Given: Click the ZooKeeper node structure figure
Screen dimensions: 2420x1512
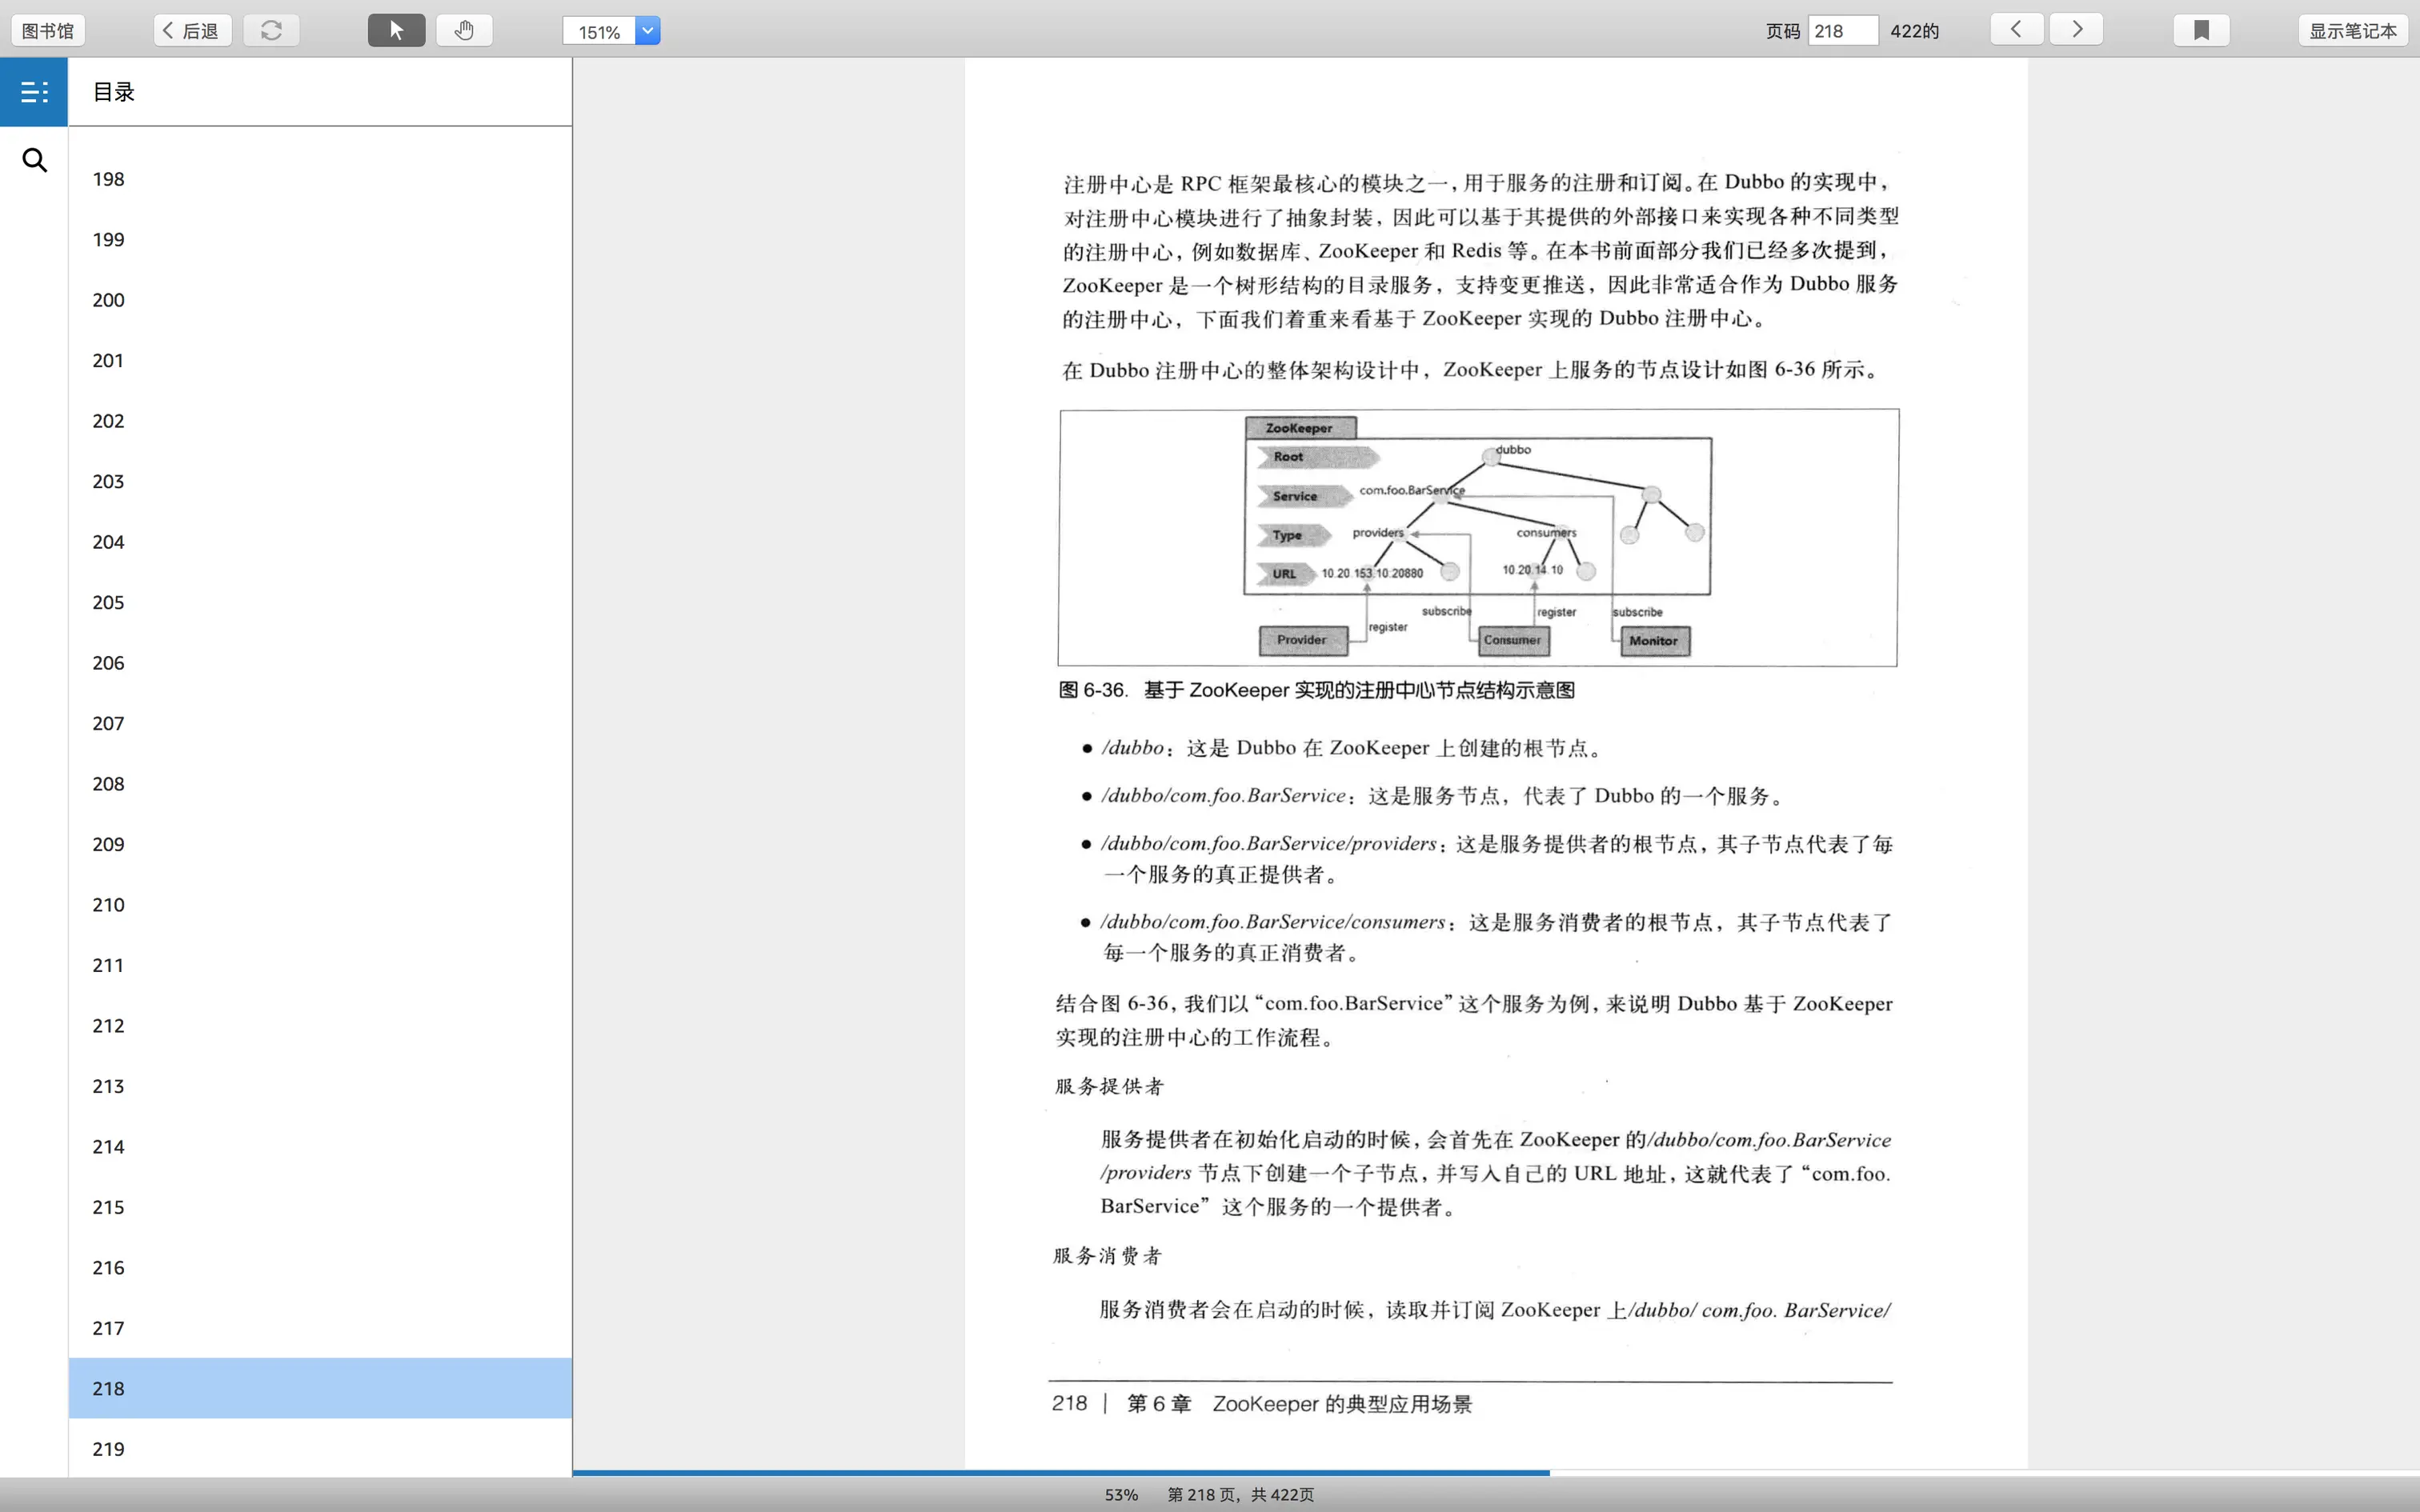Looking at the screenshot, I should pyautogui.click(x=1478, y=537).
